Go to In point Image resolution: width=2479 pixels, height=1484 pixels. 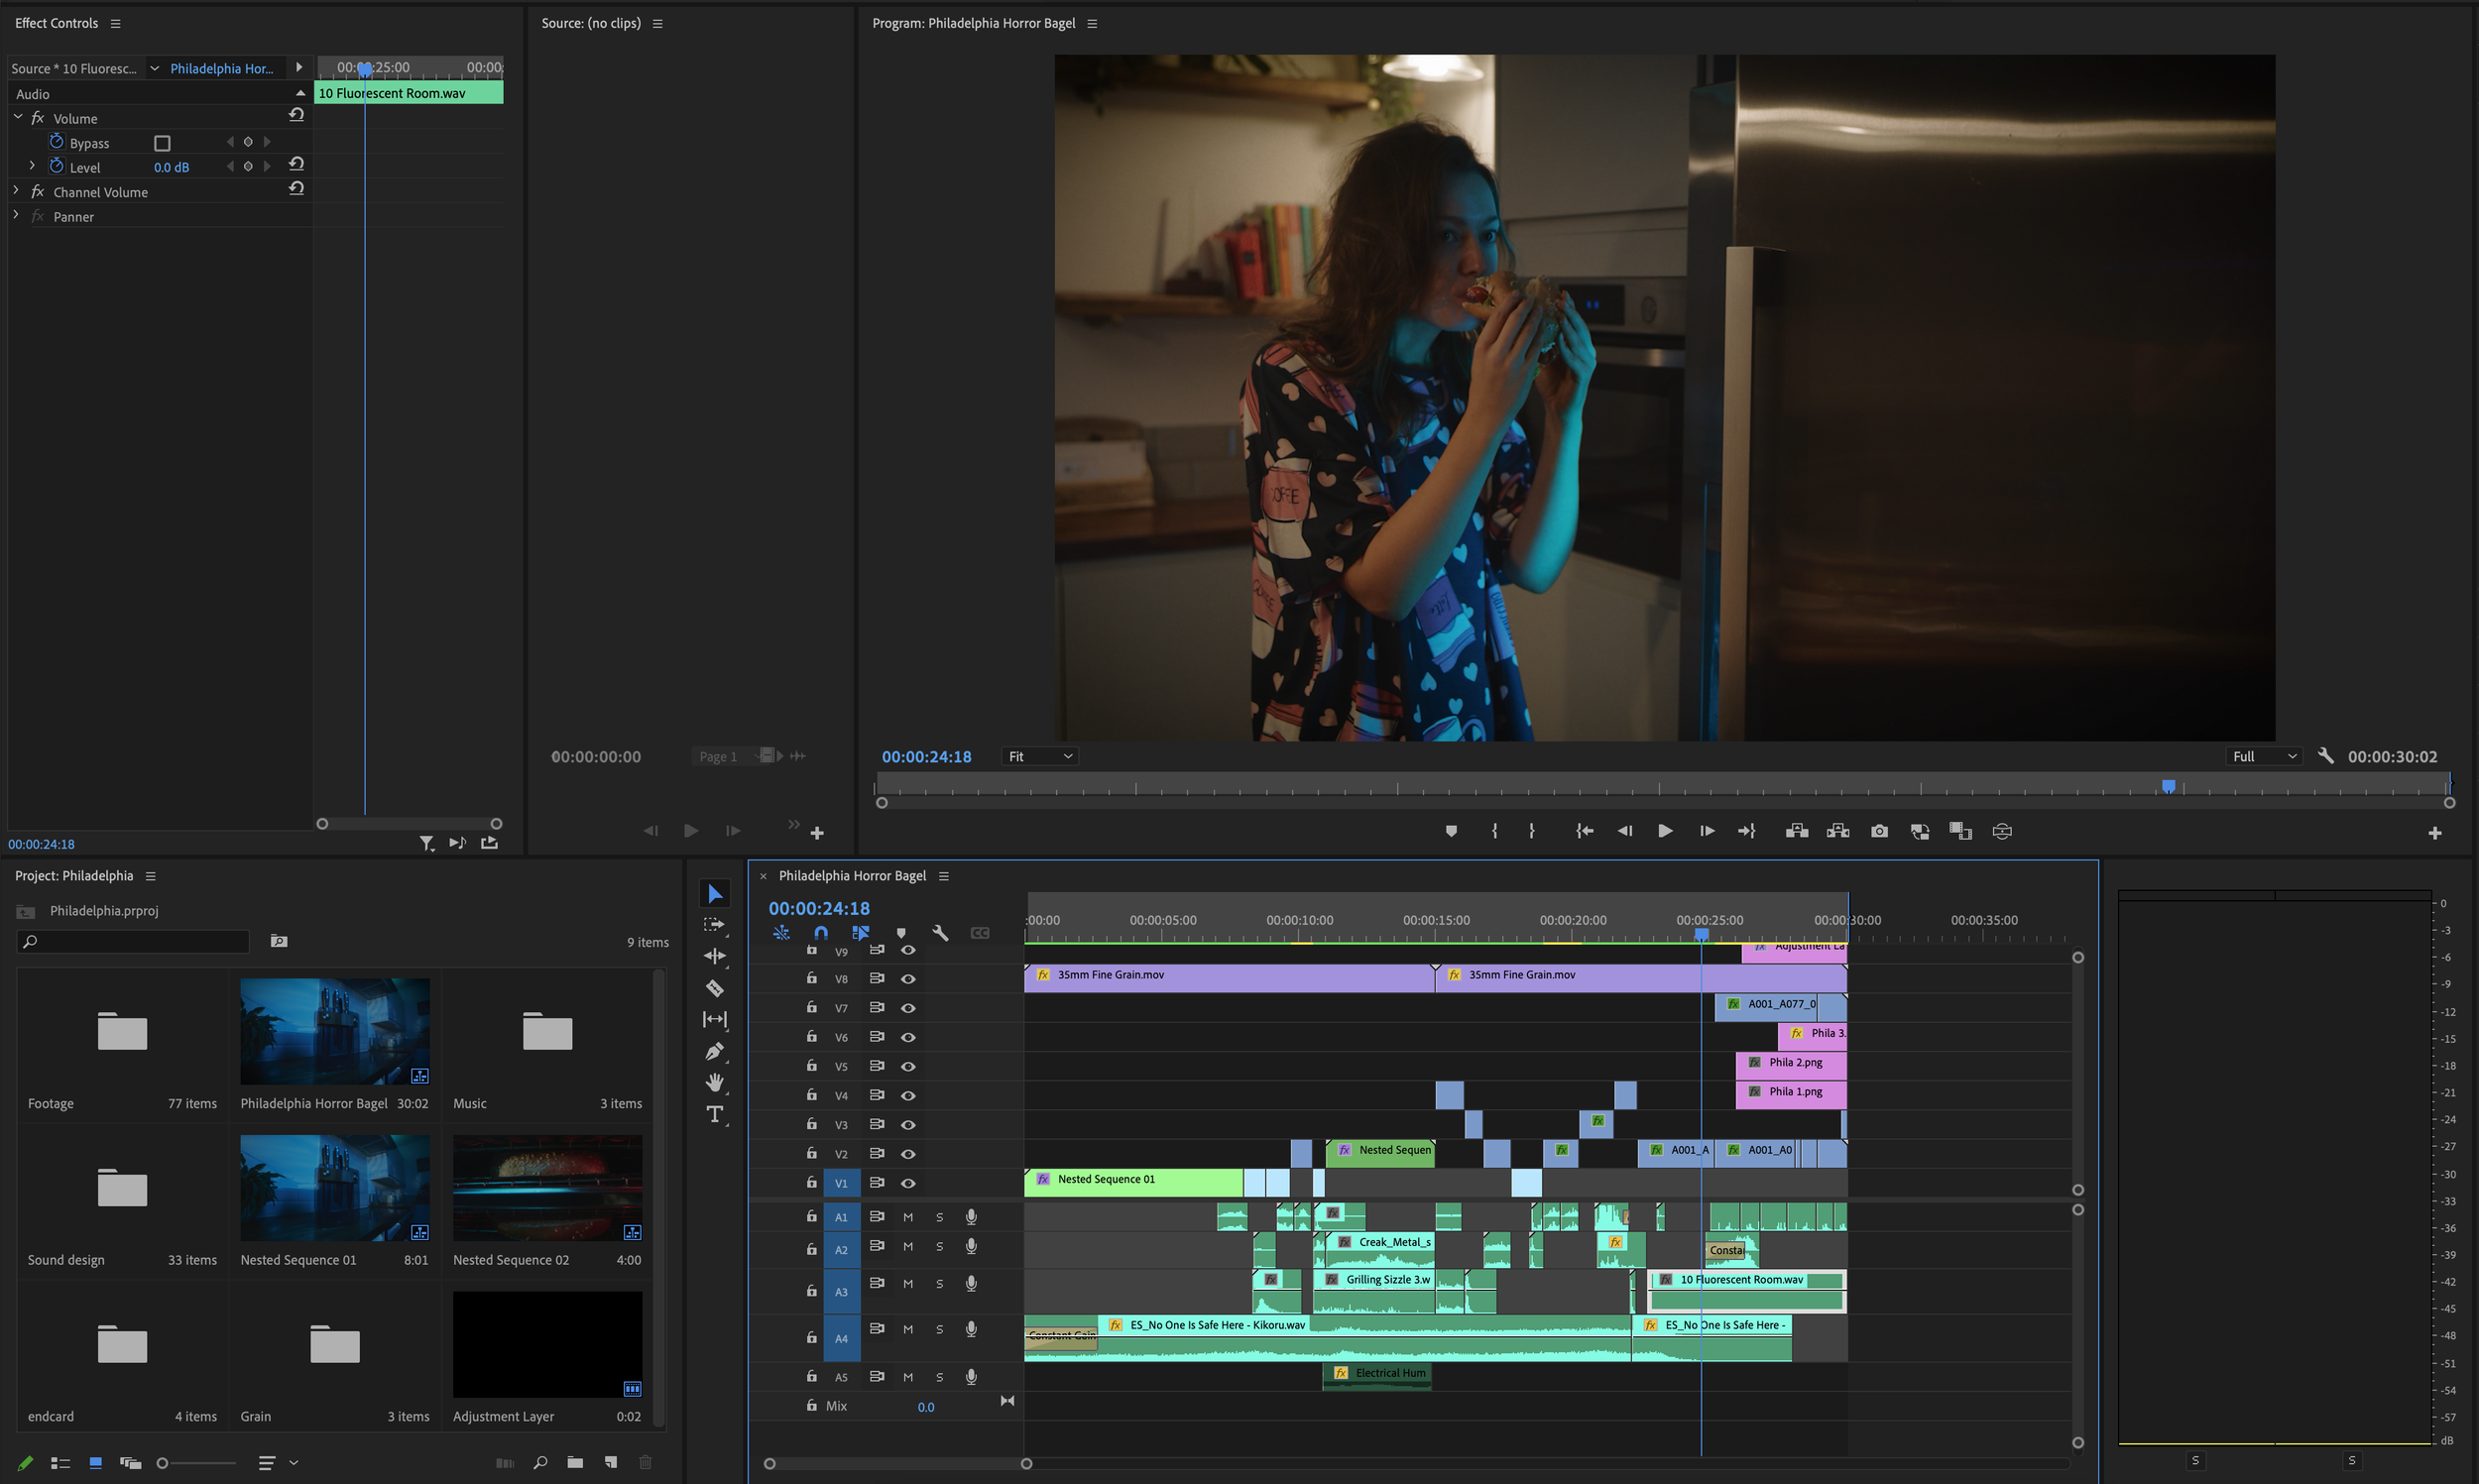tap(1584, 831)
